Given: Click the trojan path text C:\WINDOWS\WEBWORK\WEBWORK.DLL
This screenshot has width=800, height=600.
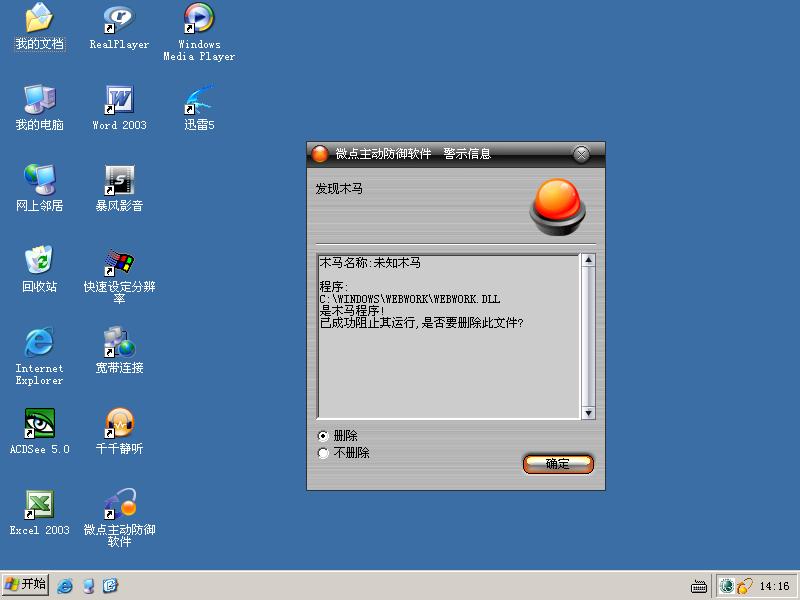Looking at the screenshot, I should [410, 299].
